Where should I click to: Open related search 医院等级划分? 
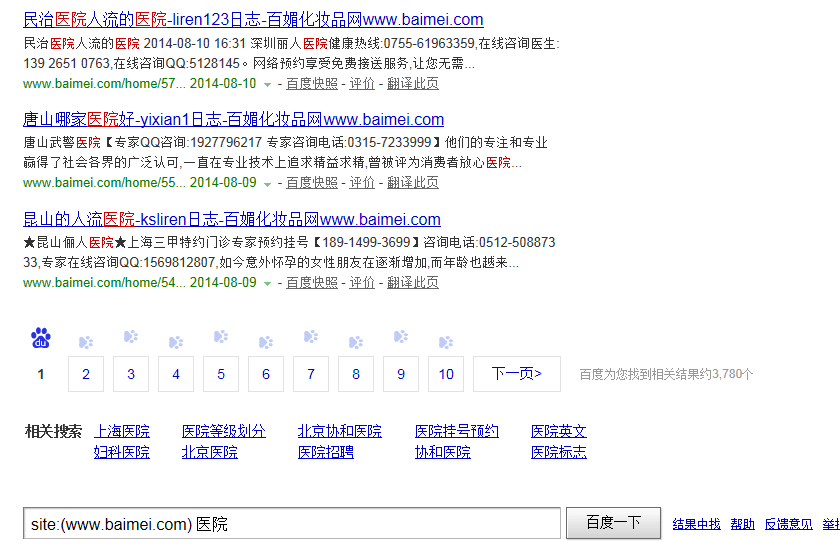pyautogui.click(x=223, y=431)
